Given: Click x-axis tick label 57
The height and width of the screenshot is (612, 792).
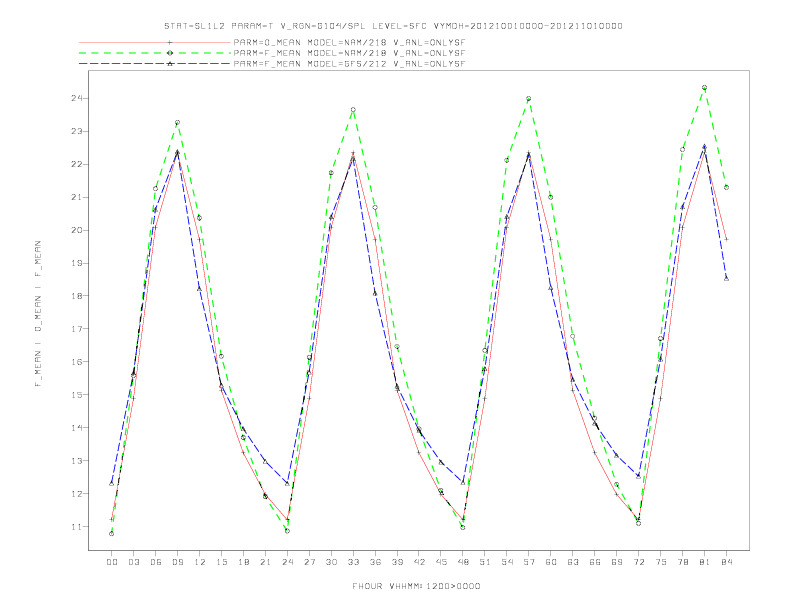Looking at the screenshot, I should coord(529,562).
